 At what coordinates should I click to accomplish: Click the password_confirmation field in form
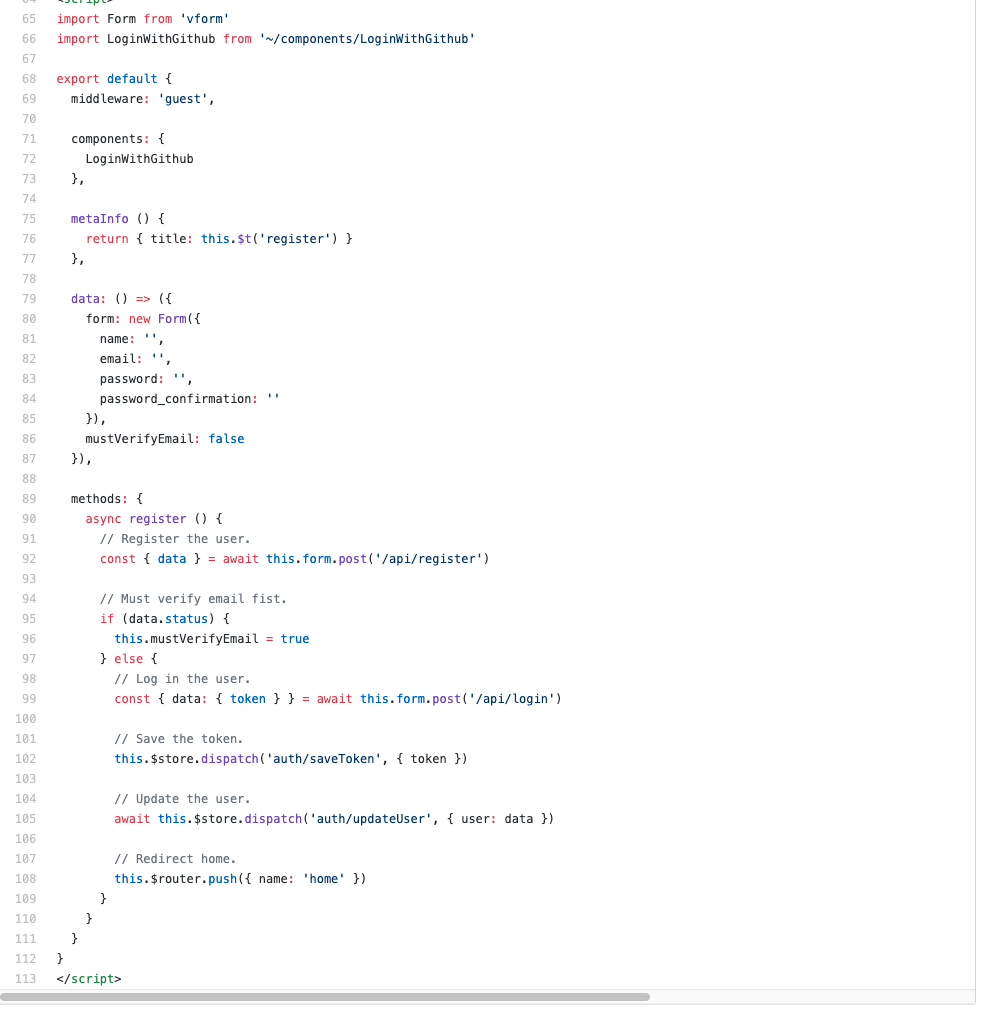(176, 398)
